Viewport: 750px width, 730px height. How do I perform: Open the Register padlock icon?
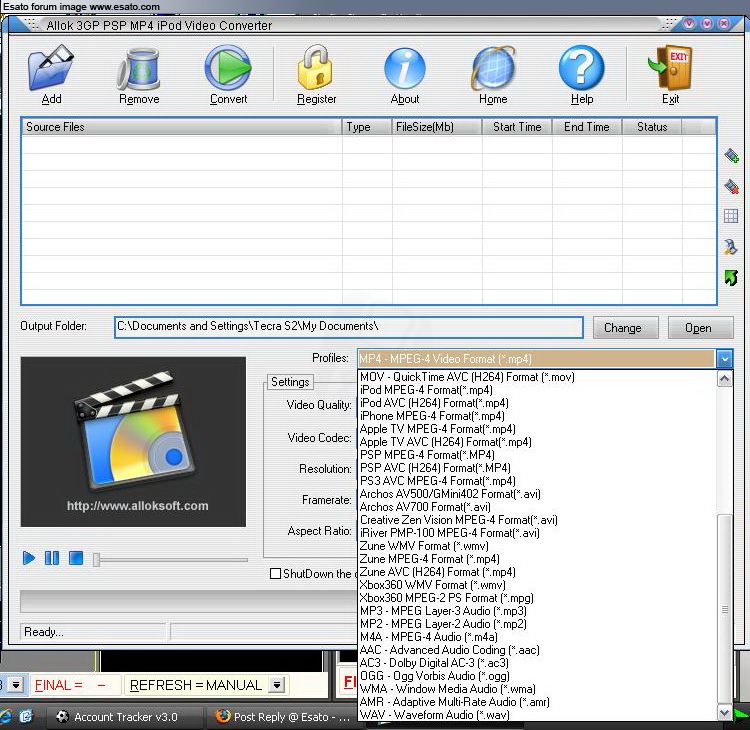click(x=315, y=67)
